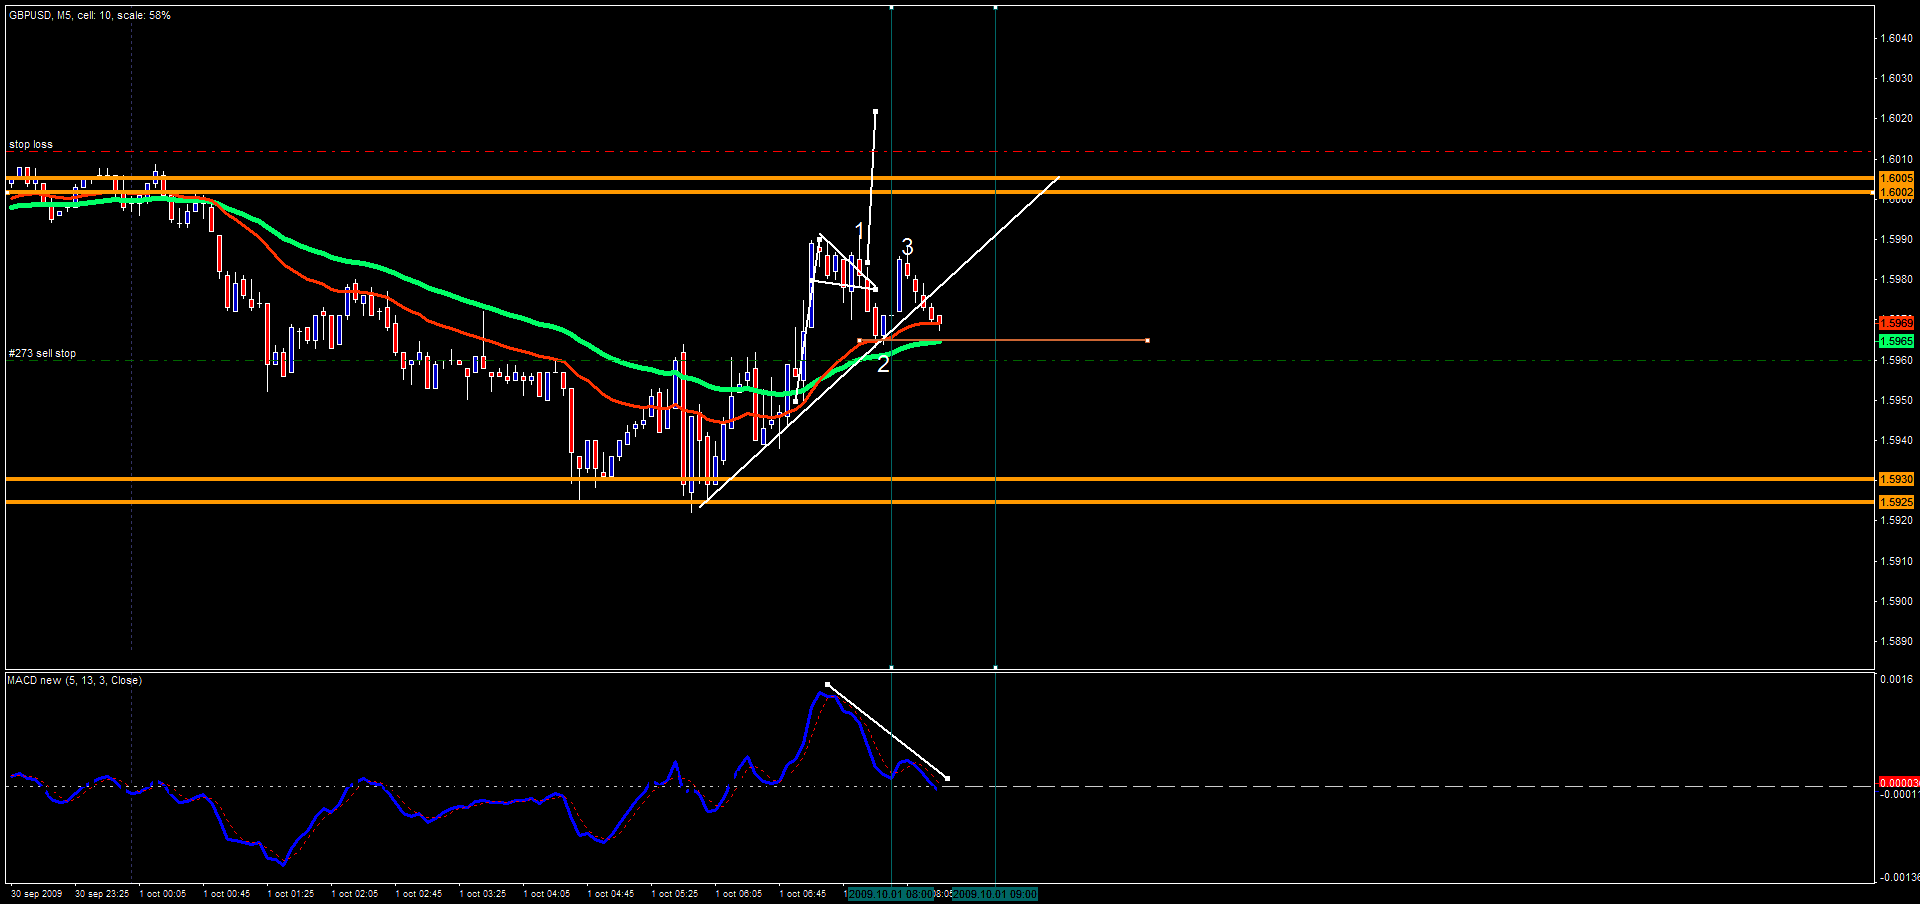This screenshot has width=1920, height=904.
Task: Click the "1 oct 01:25" time label
Action: [x=291, y=894]
